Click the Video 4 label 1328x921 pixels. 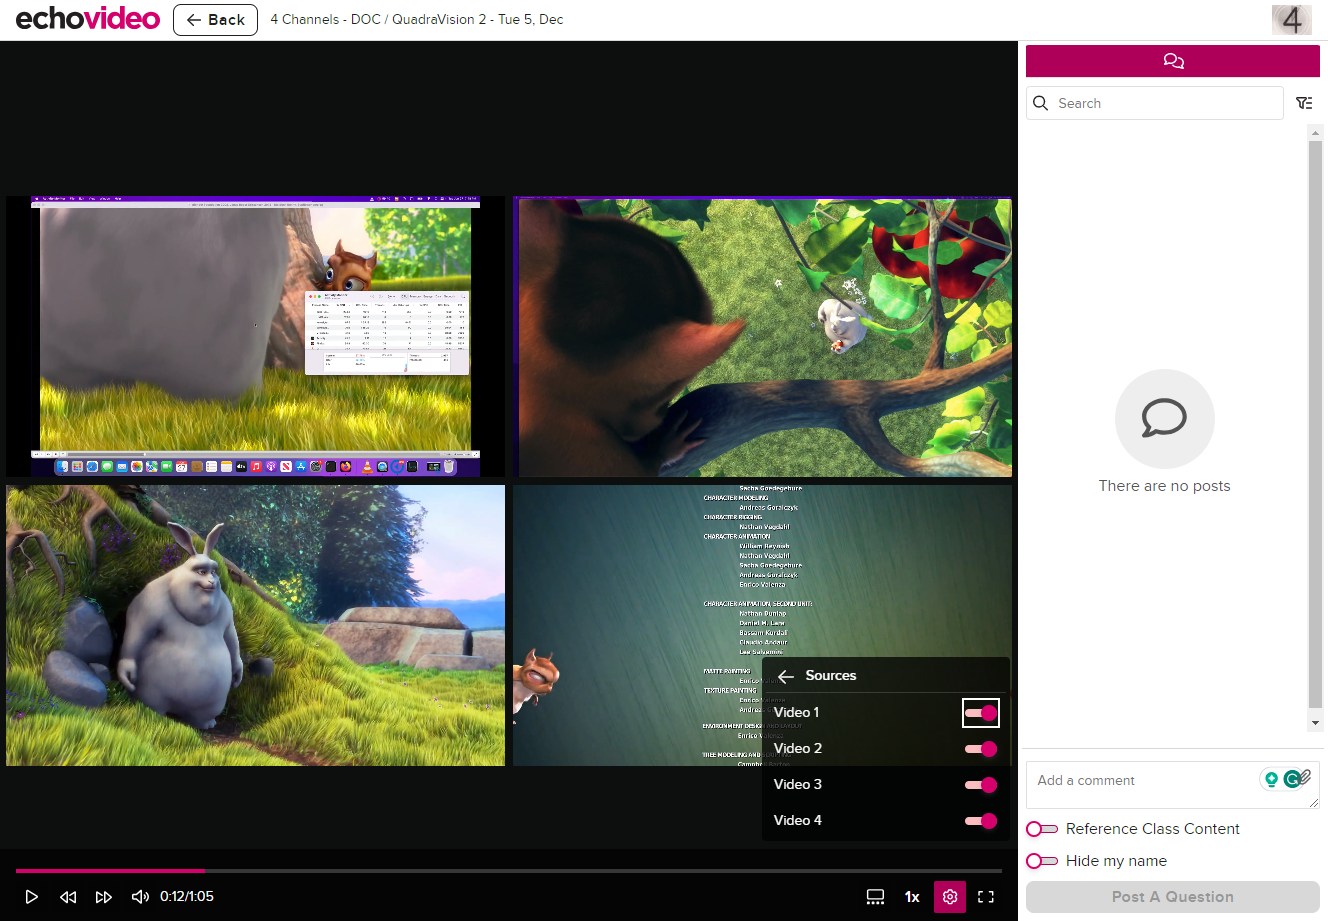[x=797, y=821]
